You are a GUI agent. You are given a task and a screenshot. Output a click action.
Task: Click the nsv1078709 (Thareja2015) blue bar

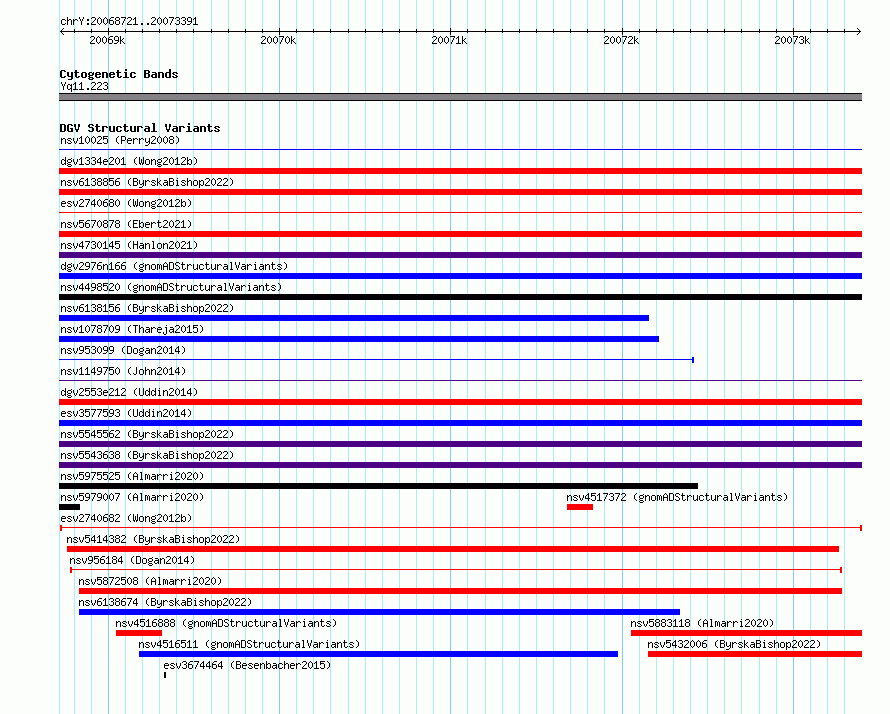pos(359,339)
